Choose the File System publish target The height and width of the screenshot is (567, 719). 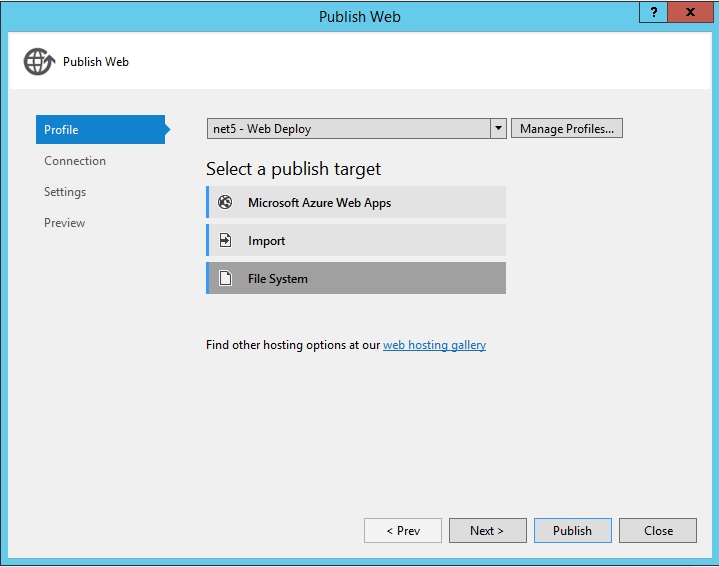356,278
